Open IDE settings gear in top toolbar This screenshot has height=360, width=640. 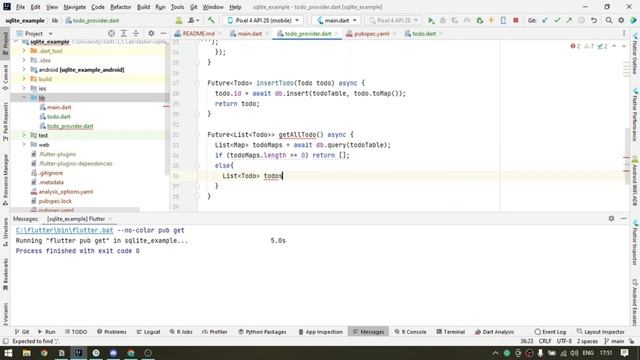621,20
